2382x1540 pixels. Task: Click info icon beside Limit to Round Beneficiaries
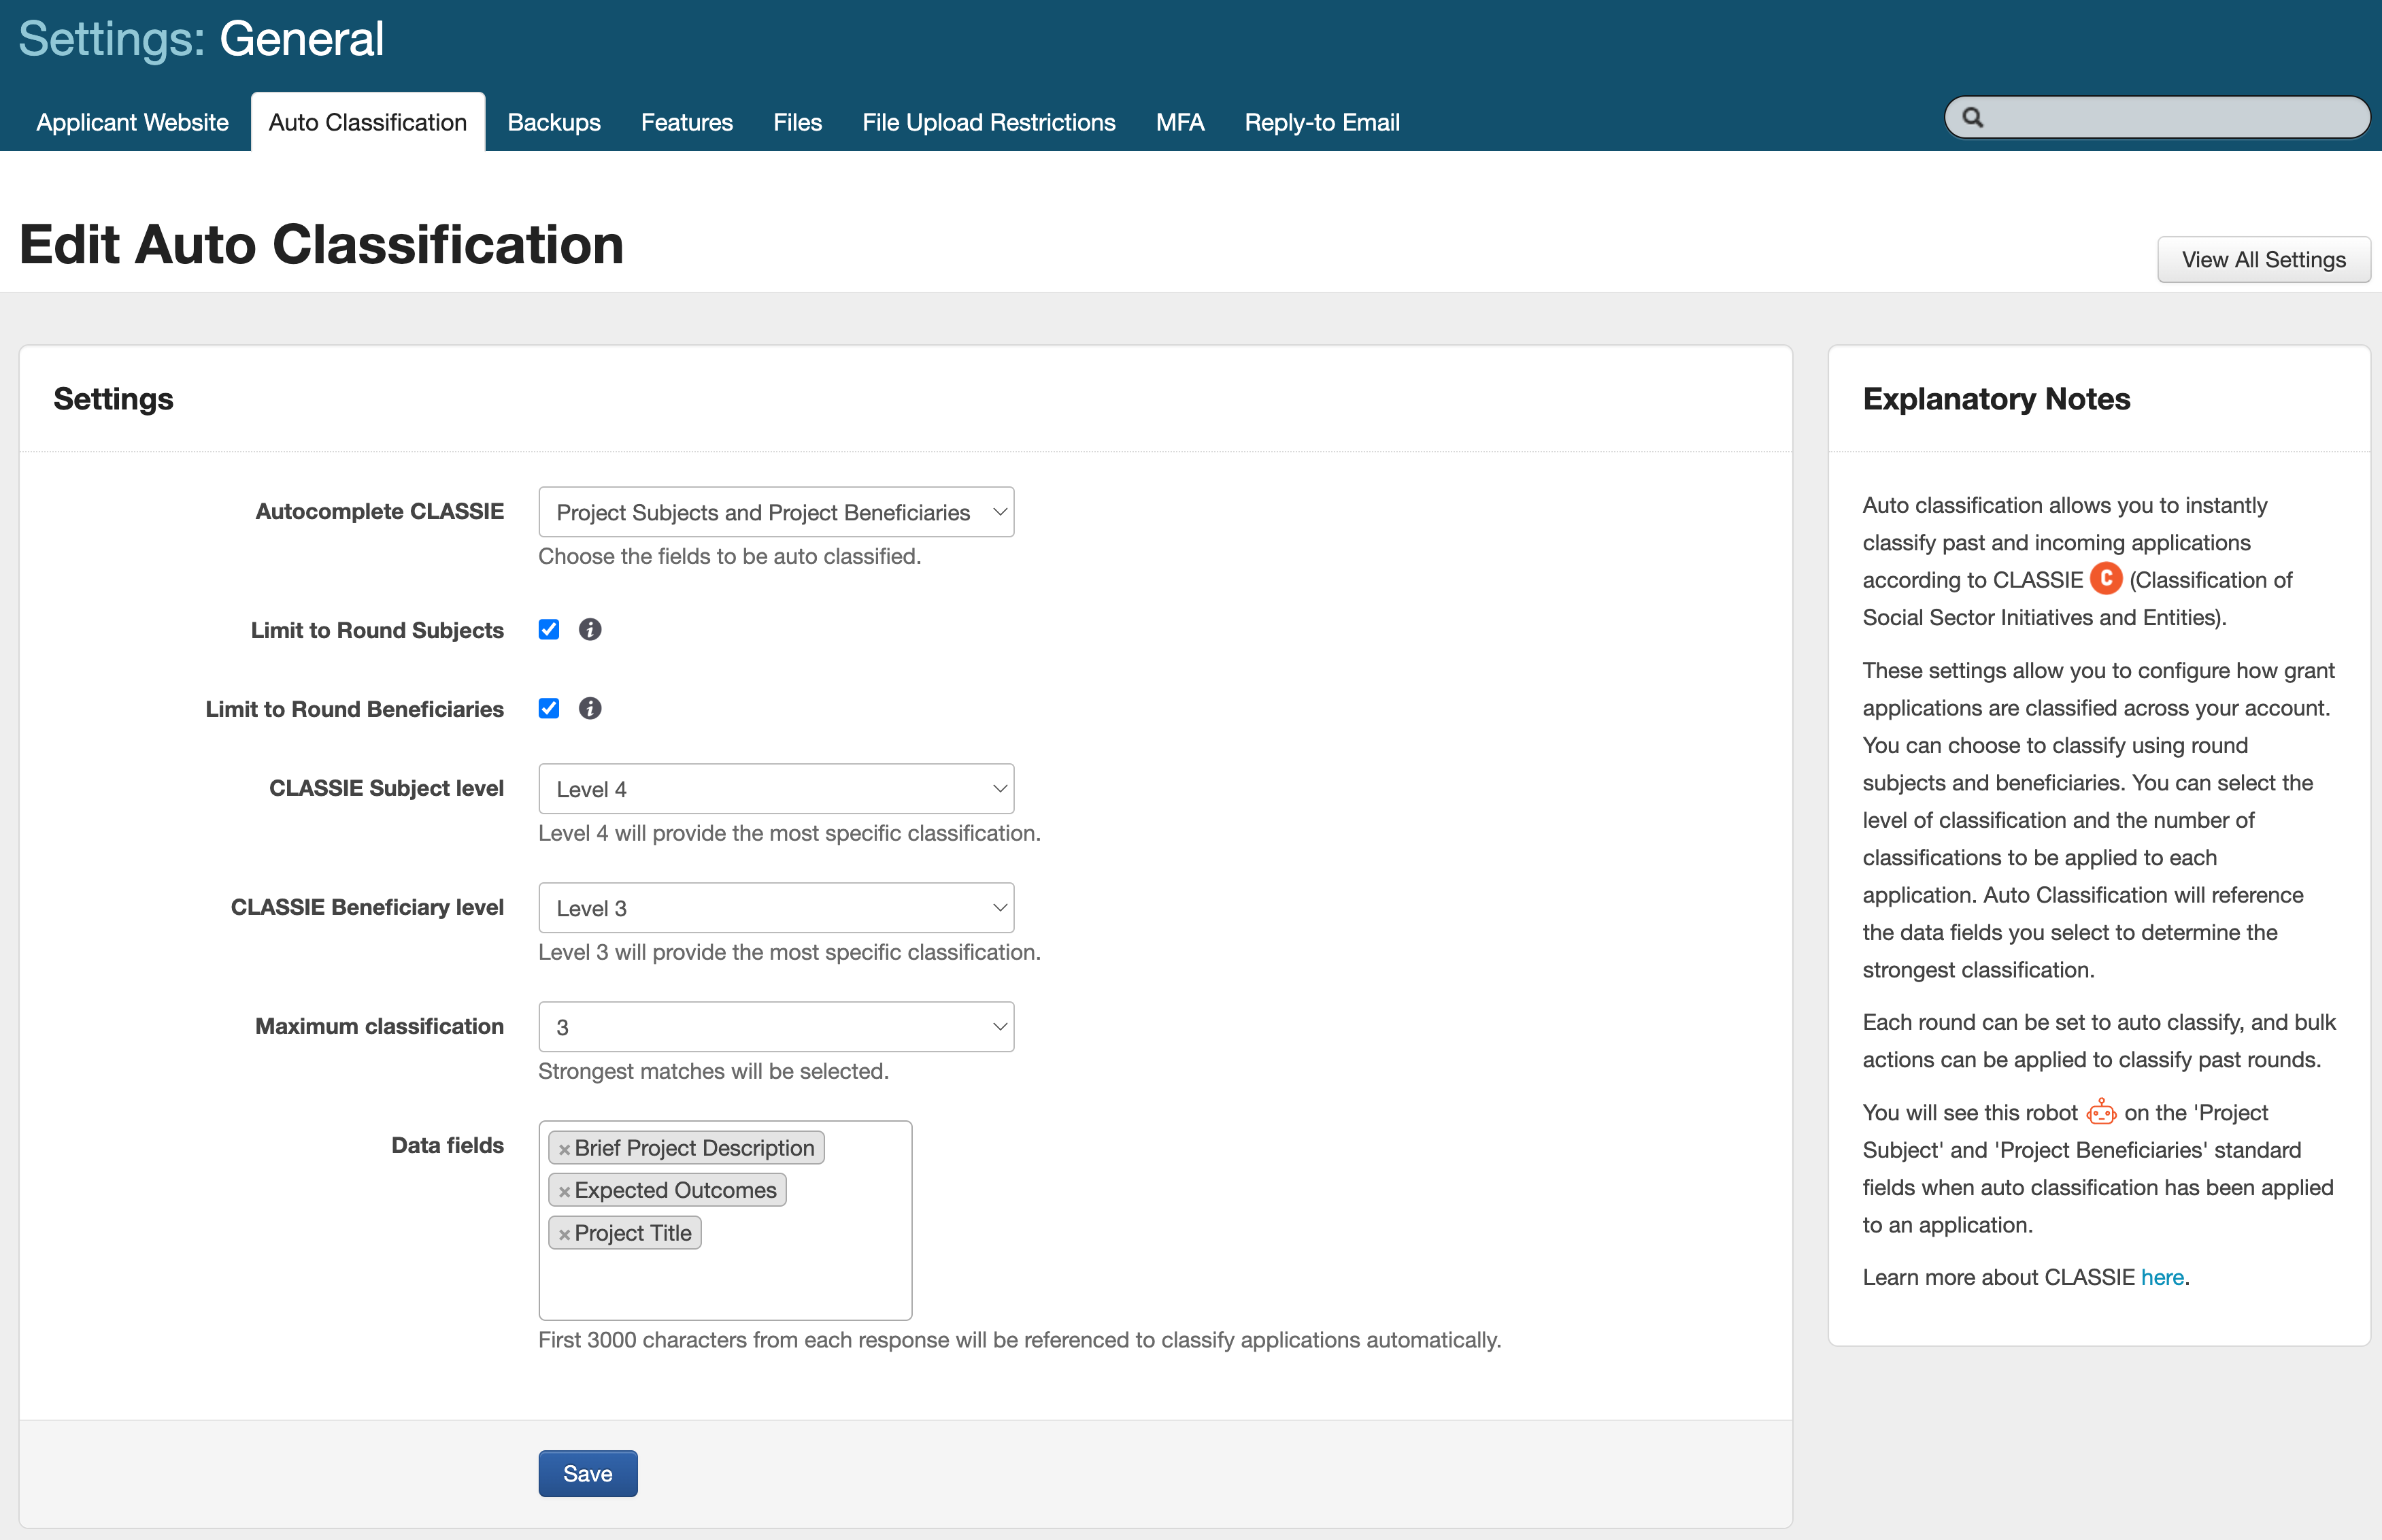pyautogui.click(x=590, y=709)
